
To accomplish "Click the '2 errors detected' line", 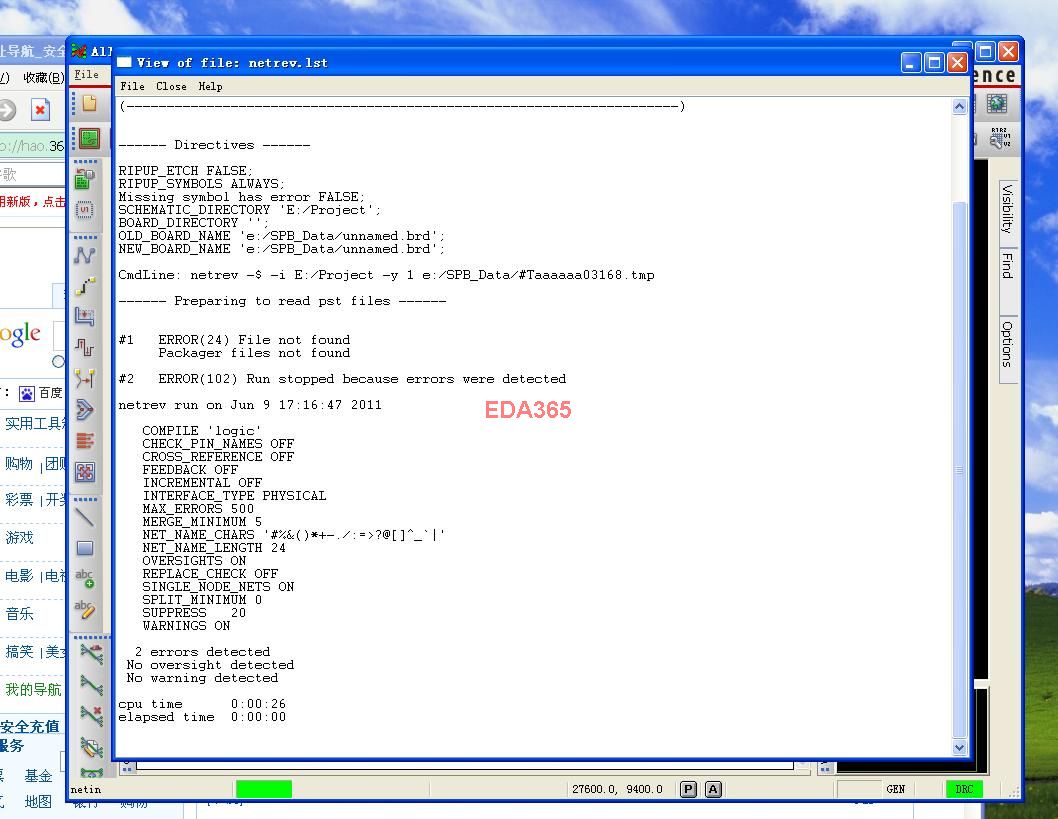I will pyautogui.click(x=202, y=652).
